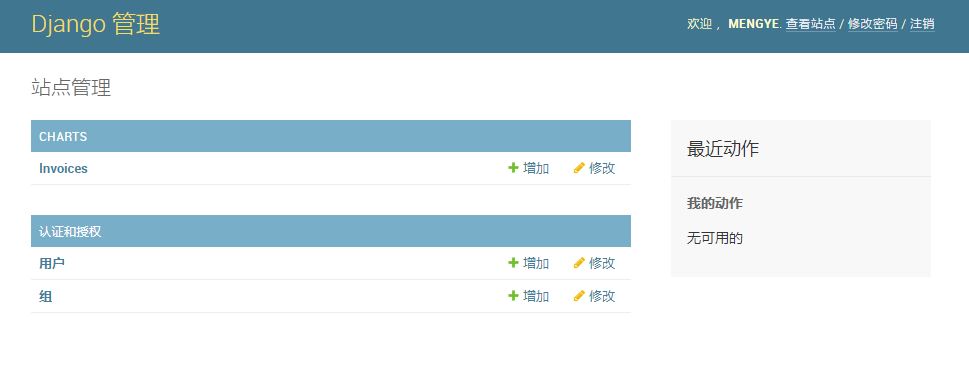
Task: Click the green plus icon for 组
Action: (513, 296)
